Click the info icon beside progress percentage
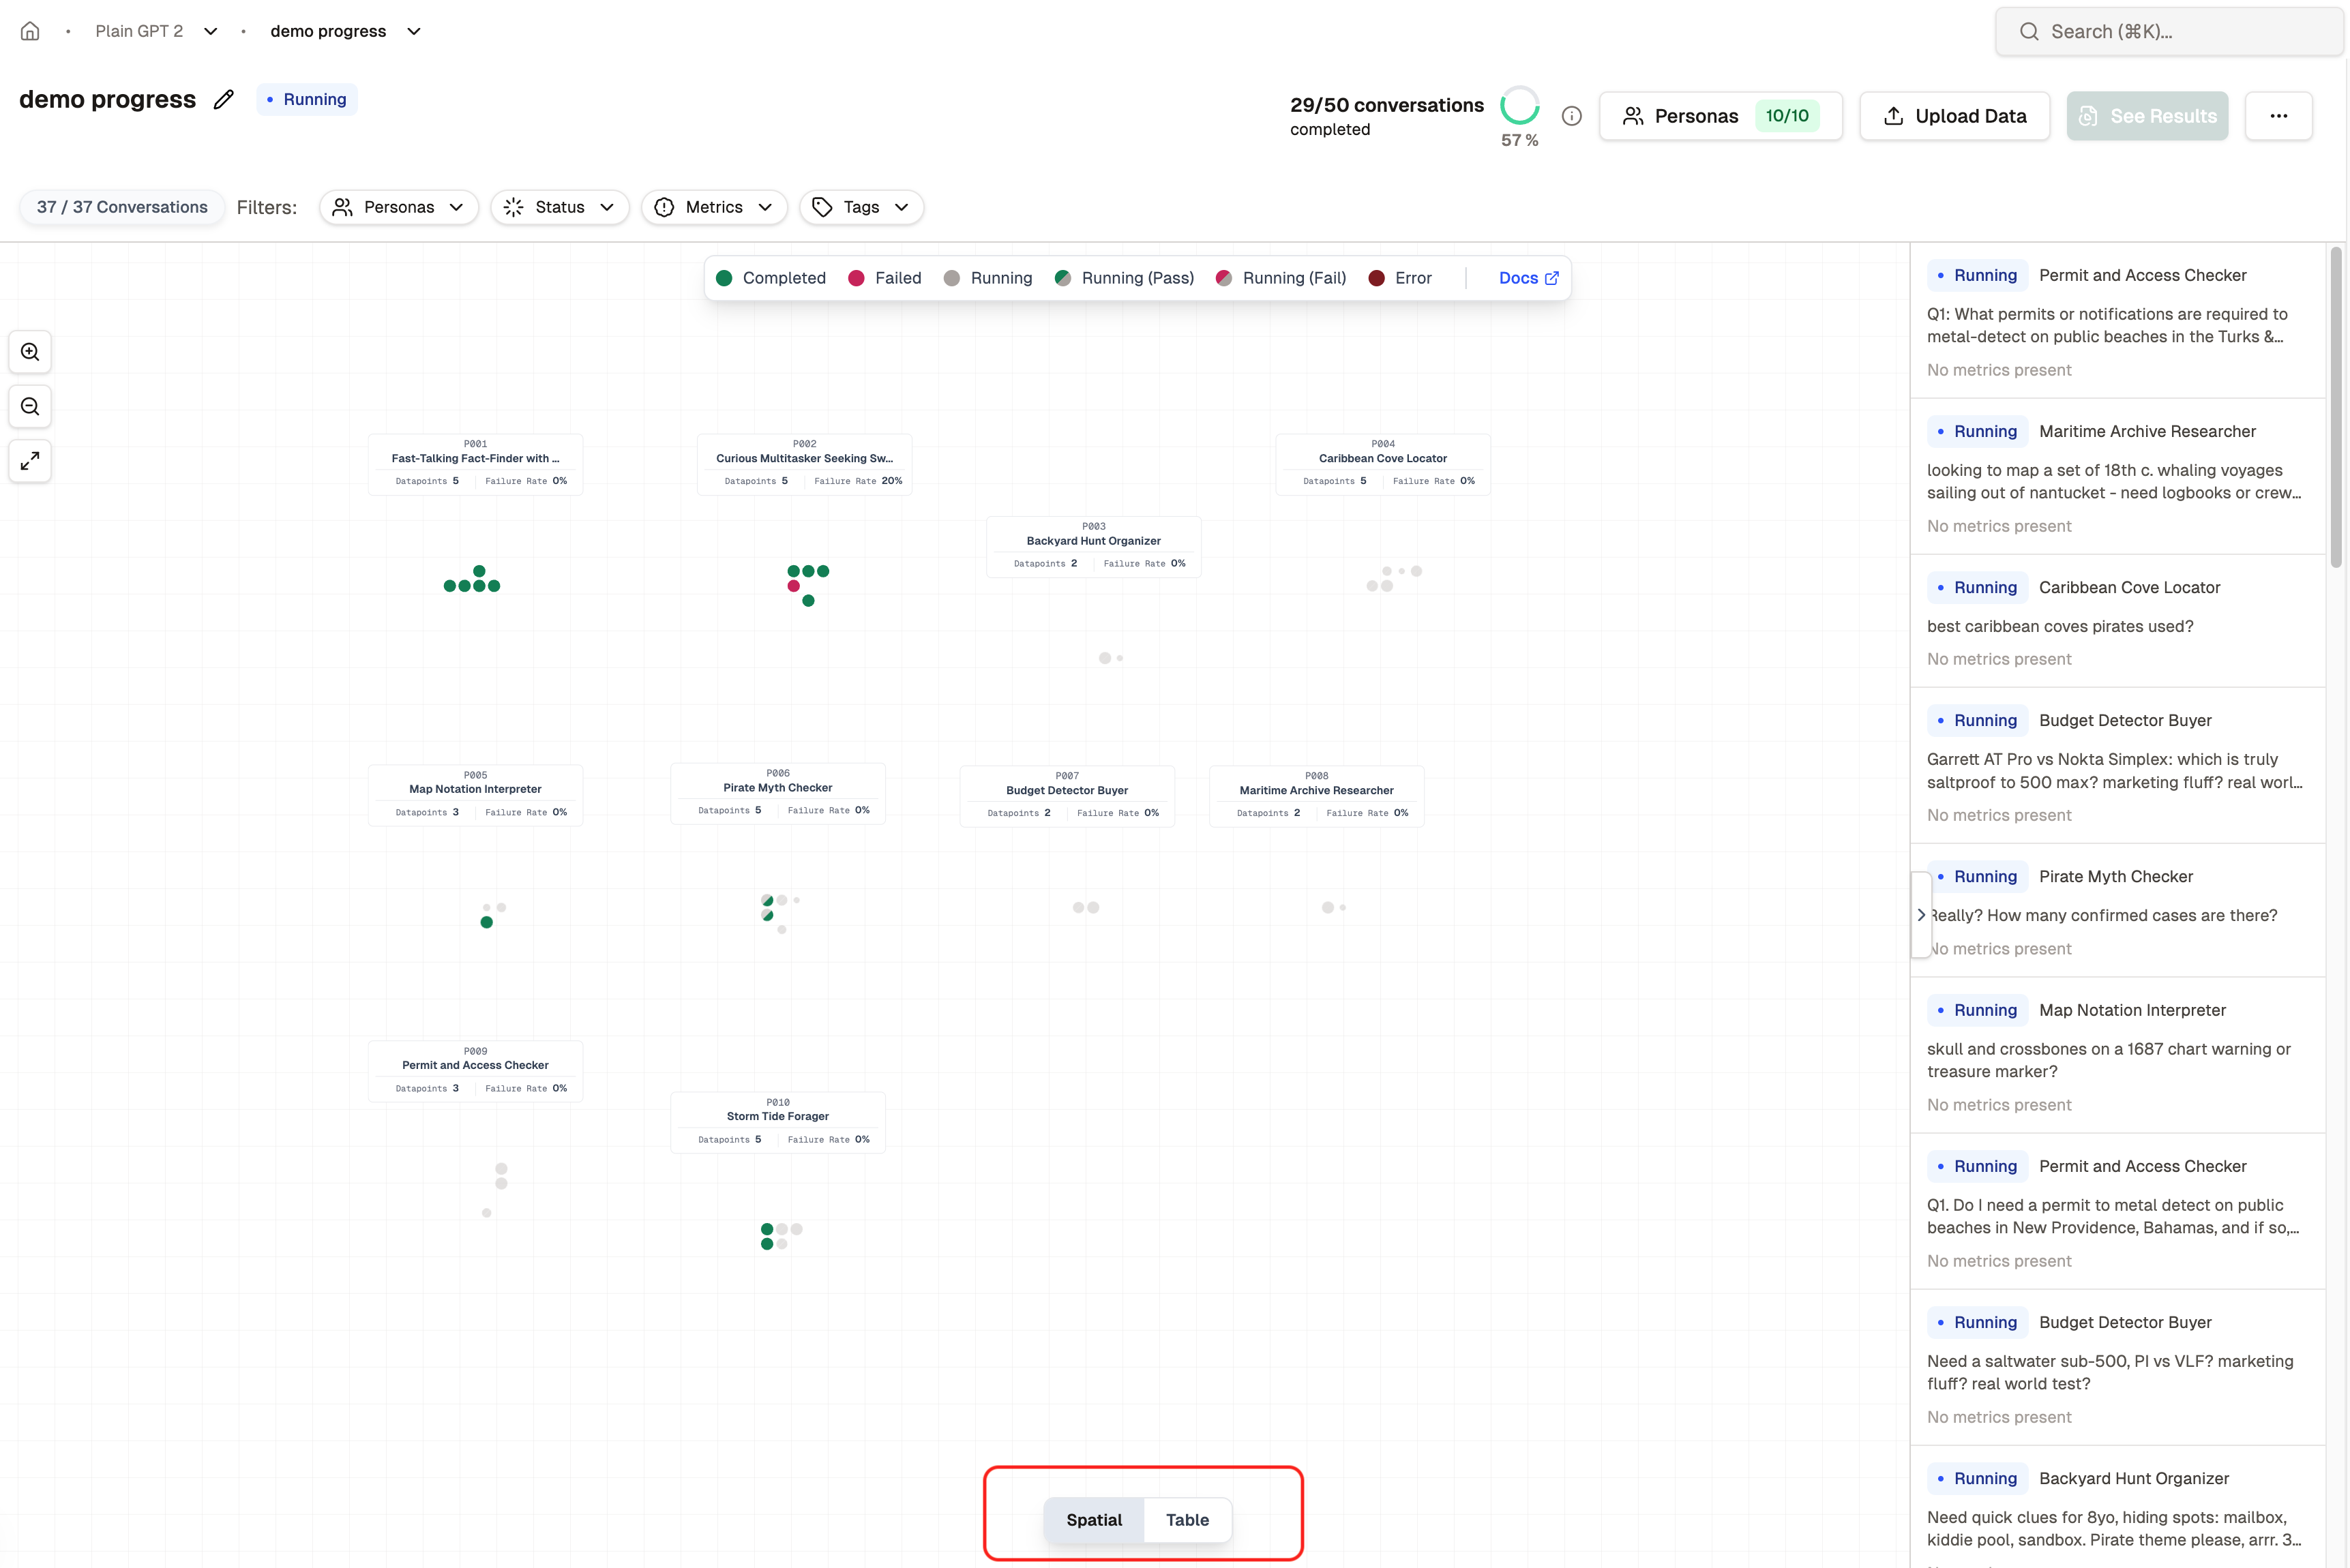Screen dimensions: 2350x1568 coord(1571,116)
